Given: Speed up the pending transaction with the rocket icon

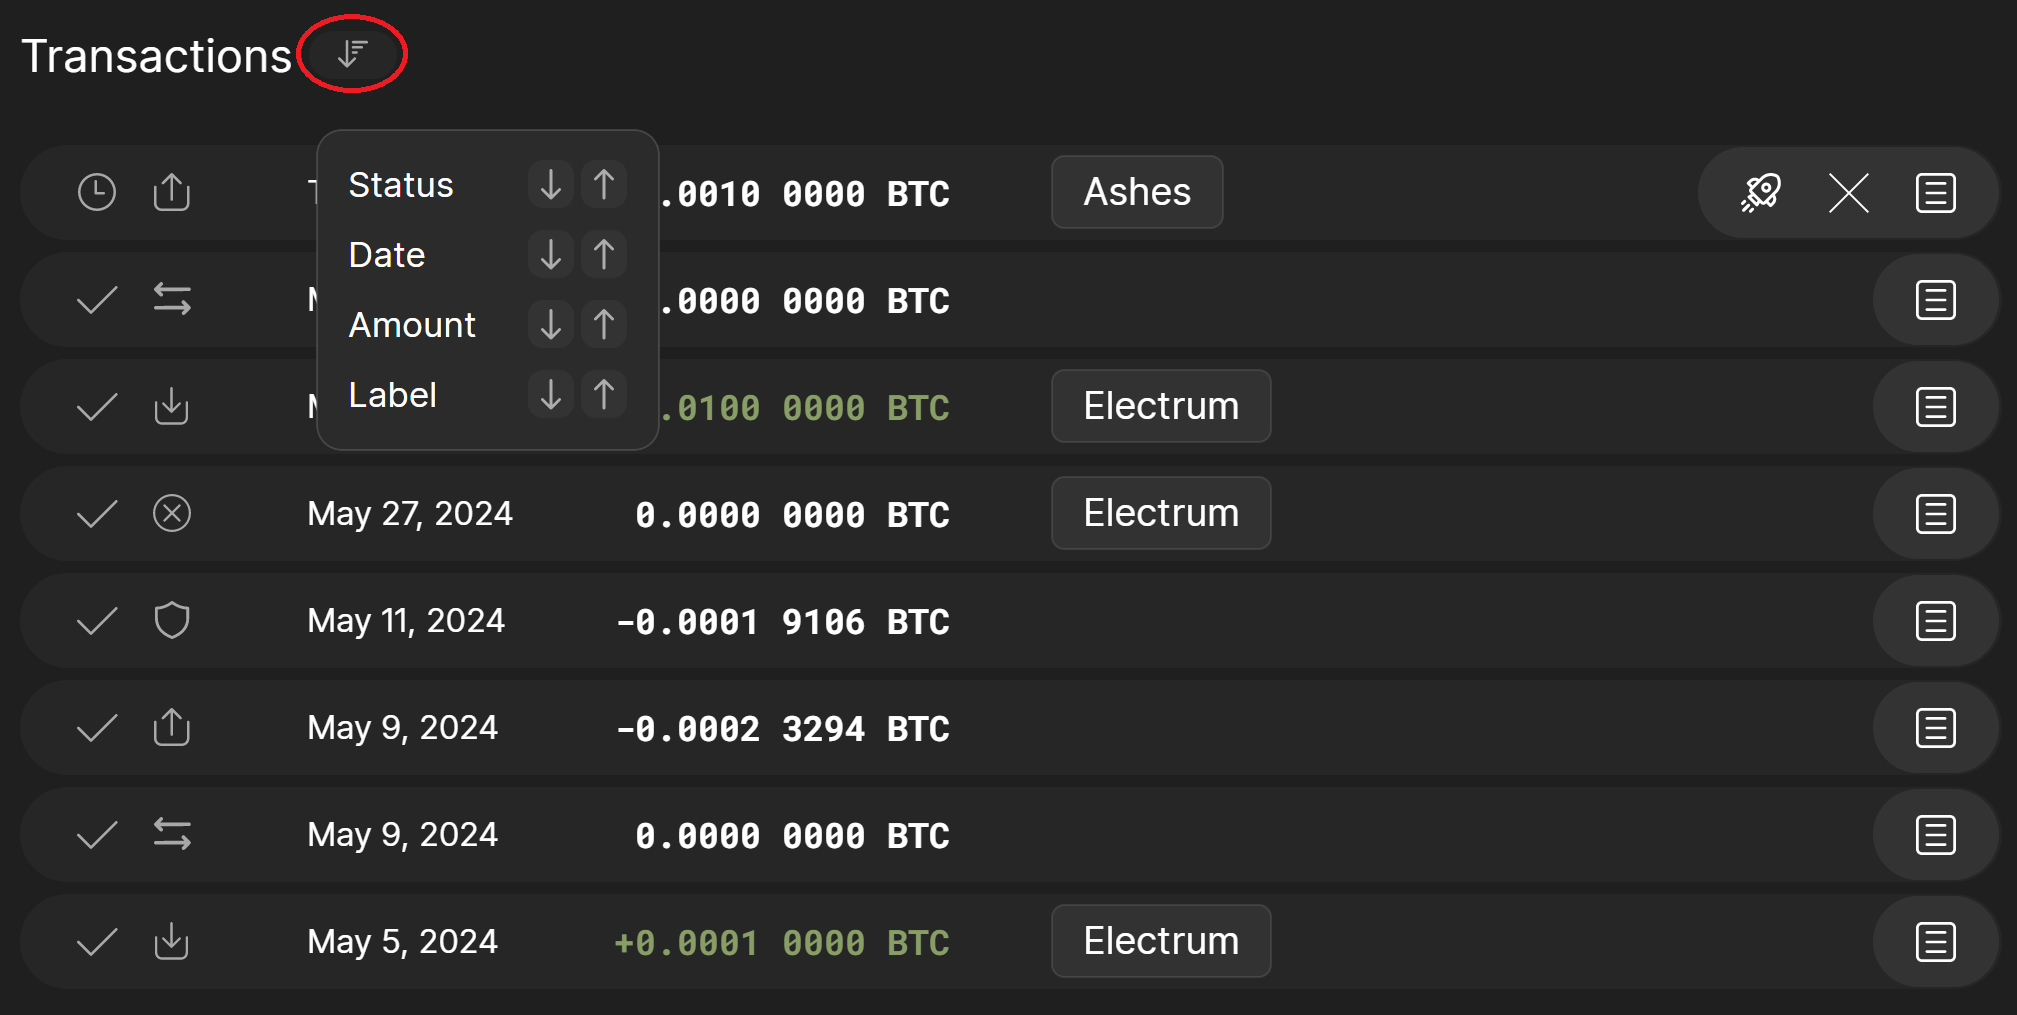Looking at the screenshot, I should 1760,192.
